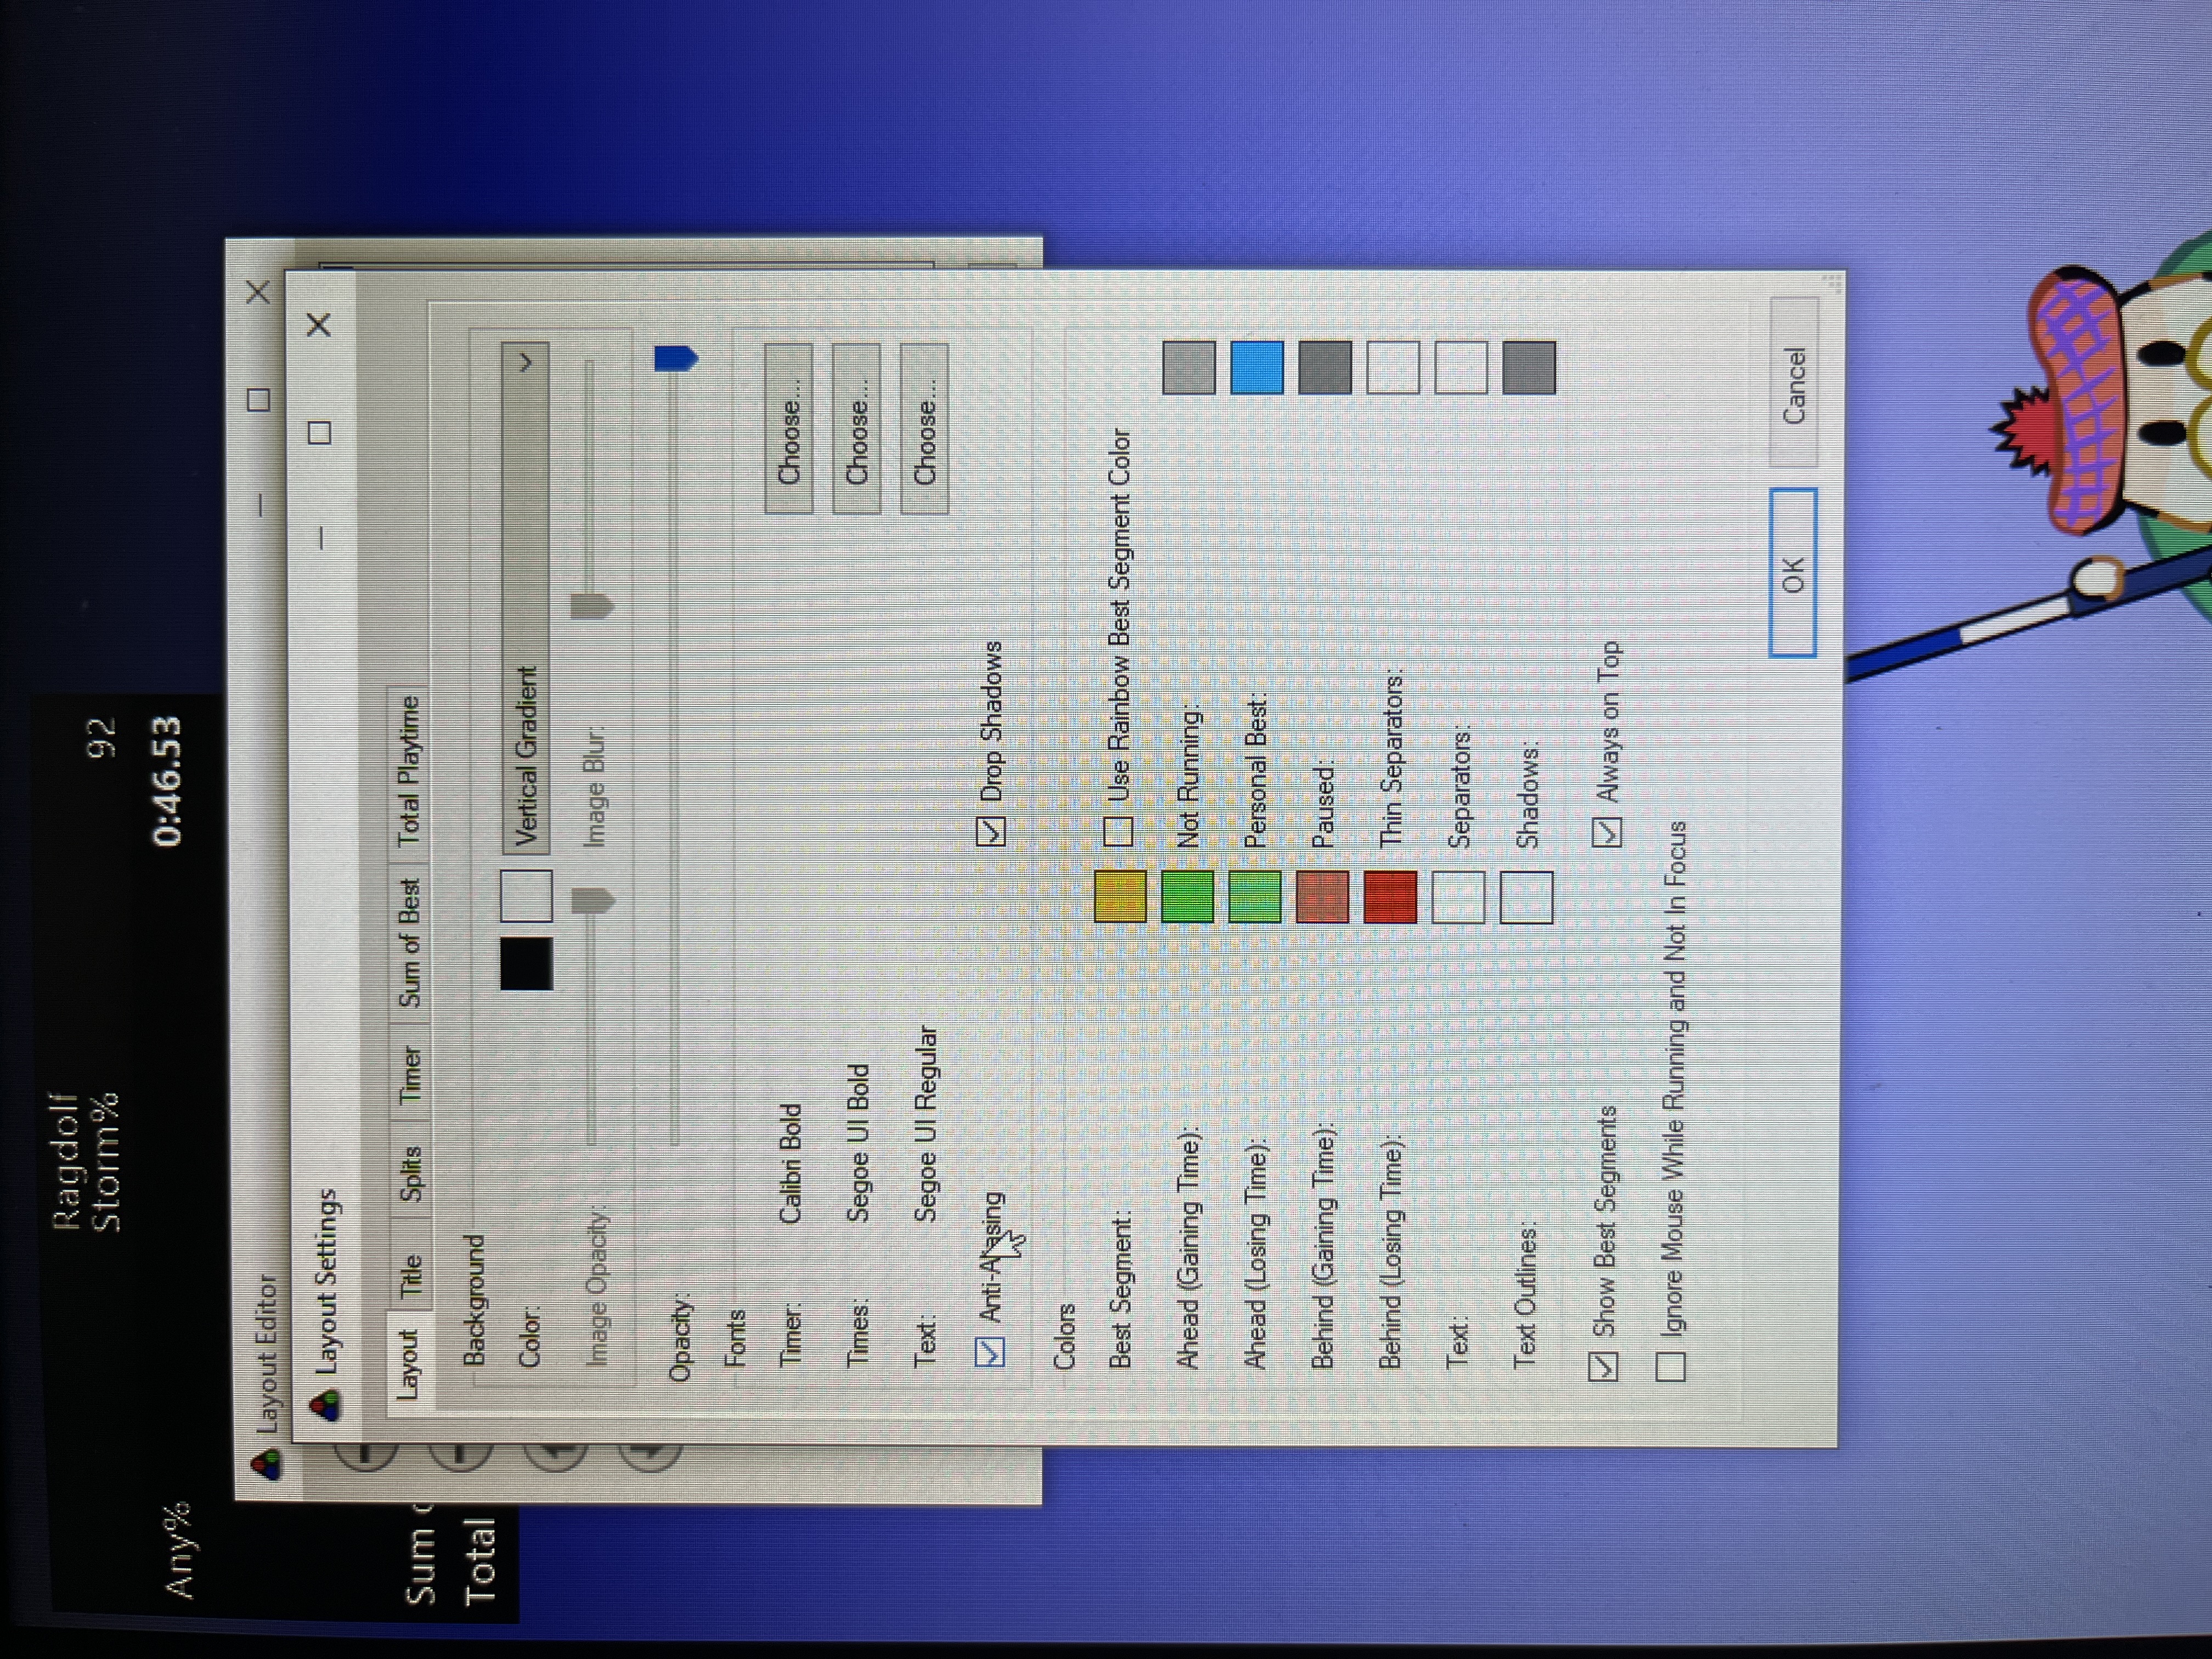Click the 'Calibri Bold' timer font text
Image resolution: width=2212 pixels, height=1659 pixels.
pyautogui.click(x=790, y=1164)
